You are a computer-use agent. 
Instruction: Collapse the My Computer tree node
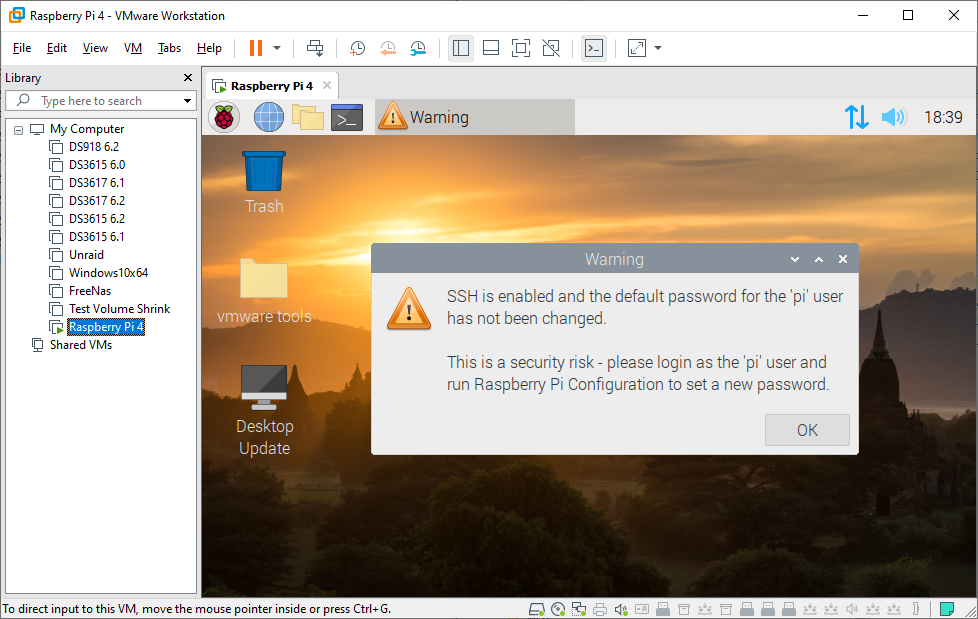pyautogui.click(x=18, y=130)
